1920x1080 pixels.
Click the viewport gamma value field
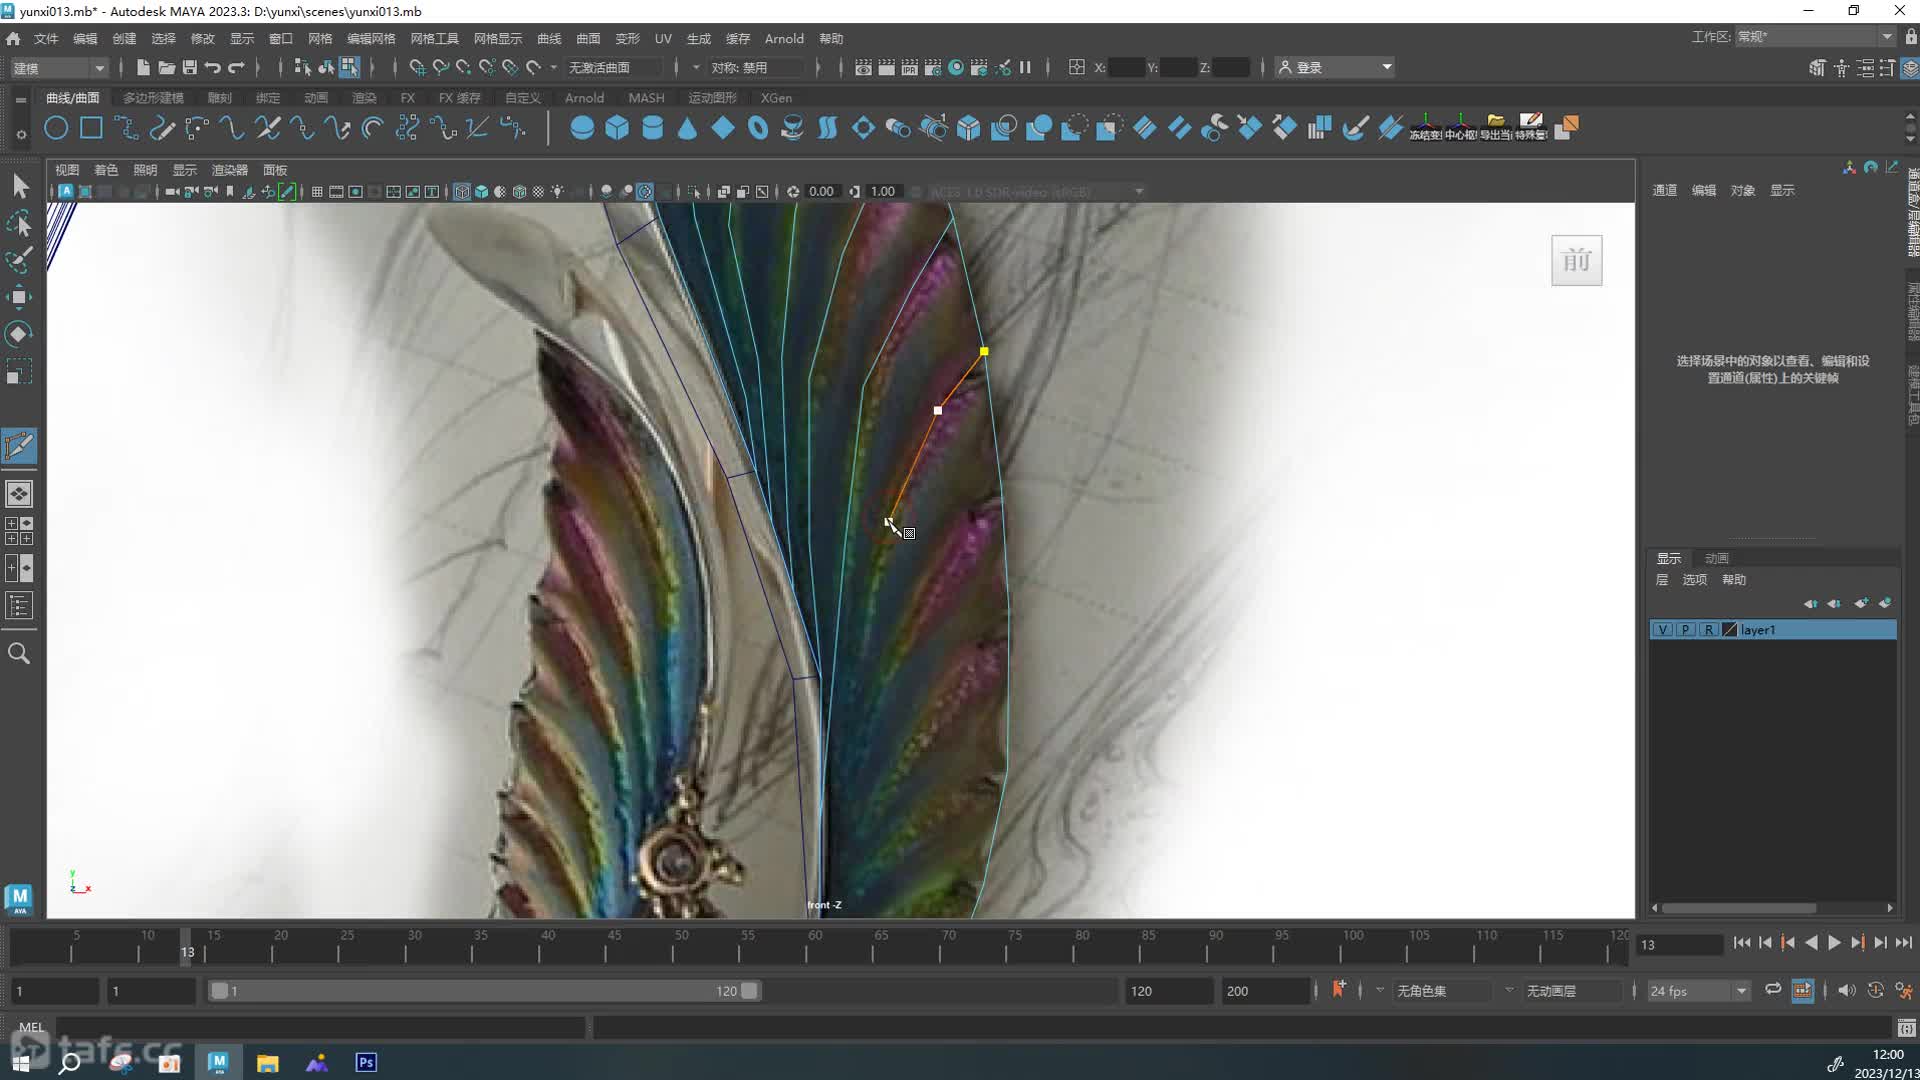pos(883,191)
